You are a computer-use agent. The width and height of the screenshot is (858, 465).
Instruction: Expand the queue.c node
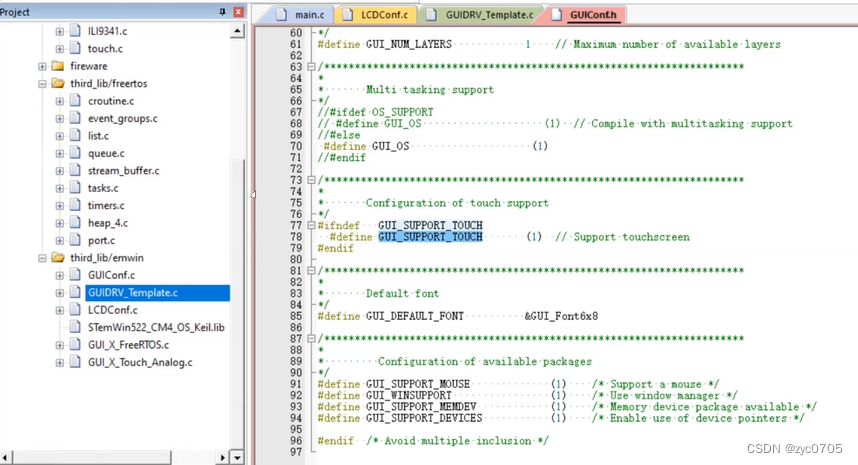click(59, 153)
